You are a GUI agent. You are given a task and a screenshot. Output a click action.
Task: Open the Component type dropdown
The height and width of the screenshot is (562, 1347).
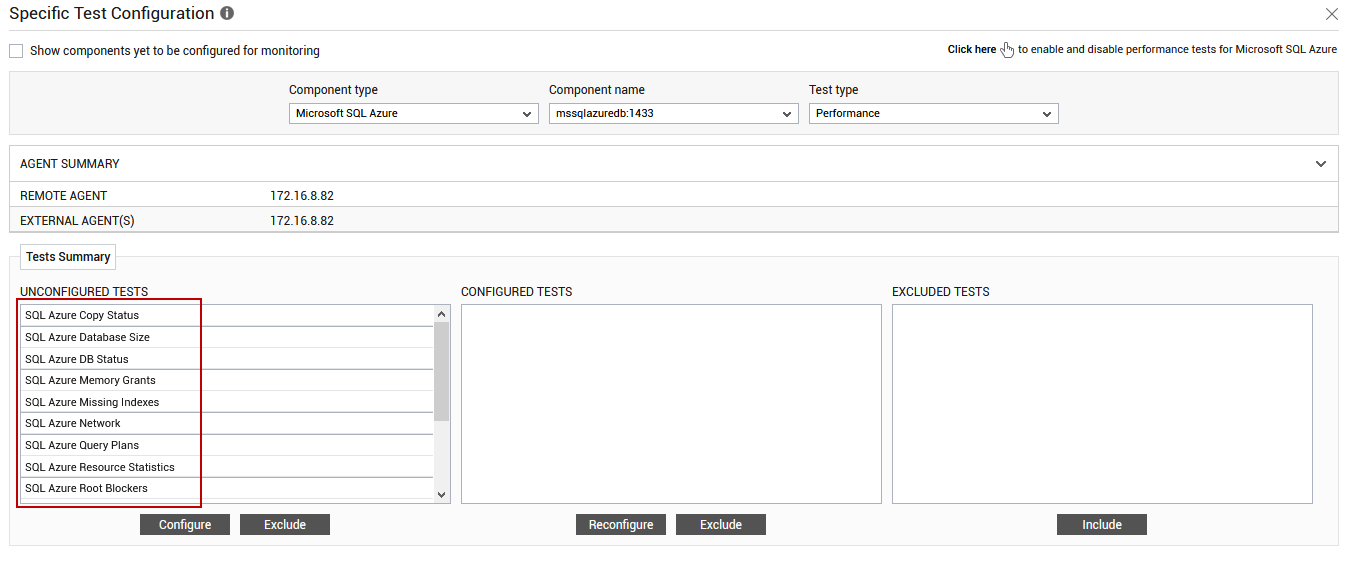click(x=414, y=114)
